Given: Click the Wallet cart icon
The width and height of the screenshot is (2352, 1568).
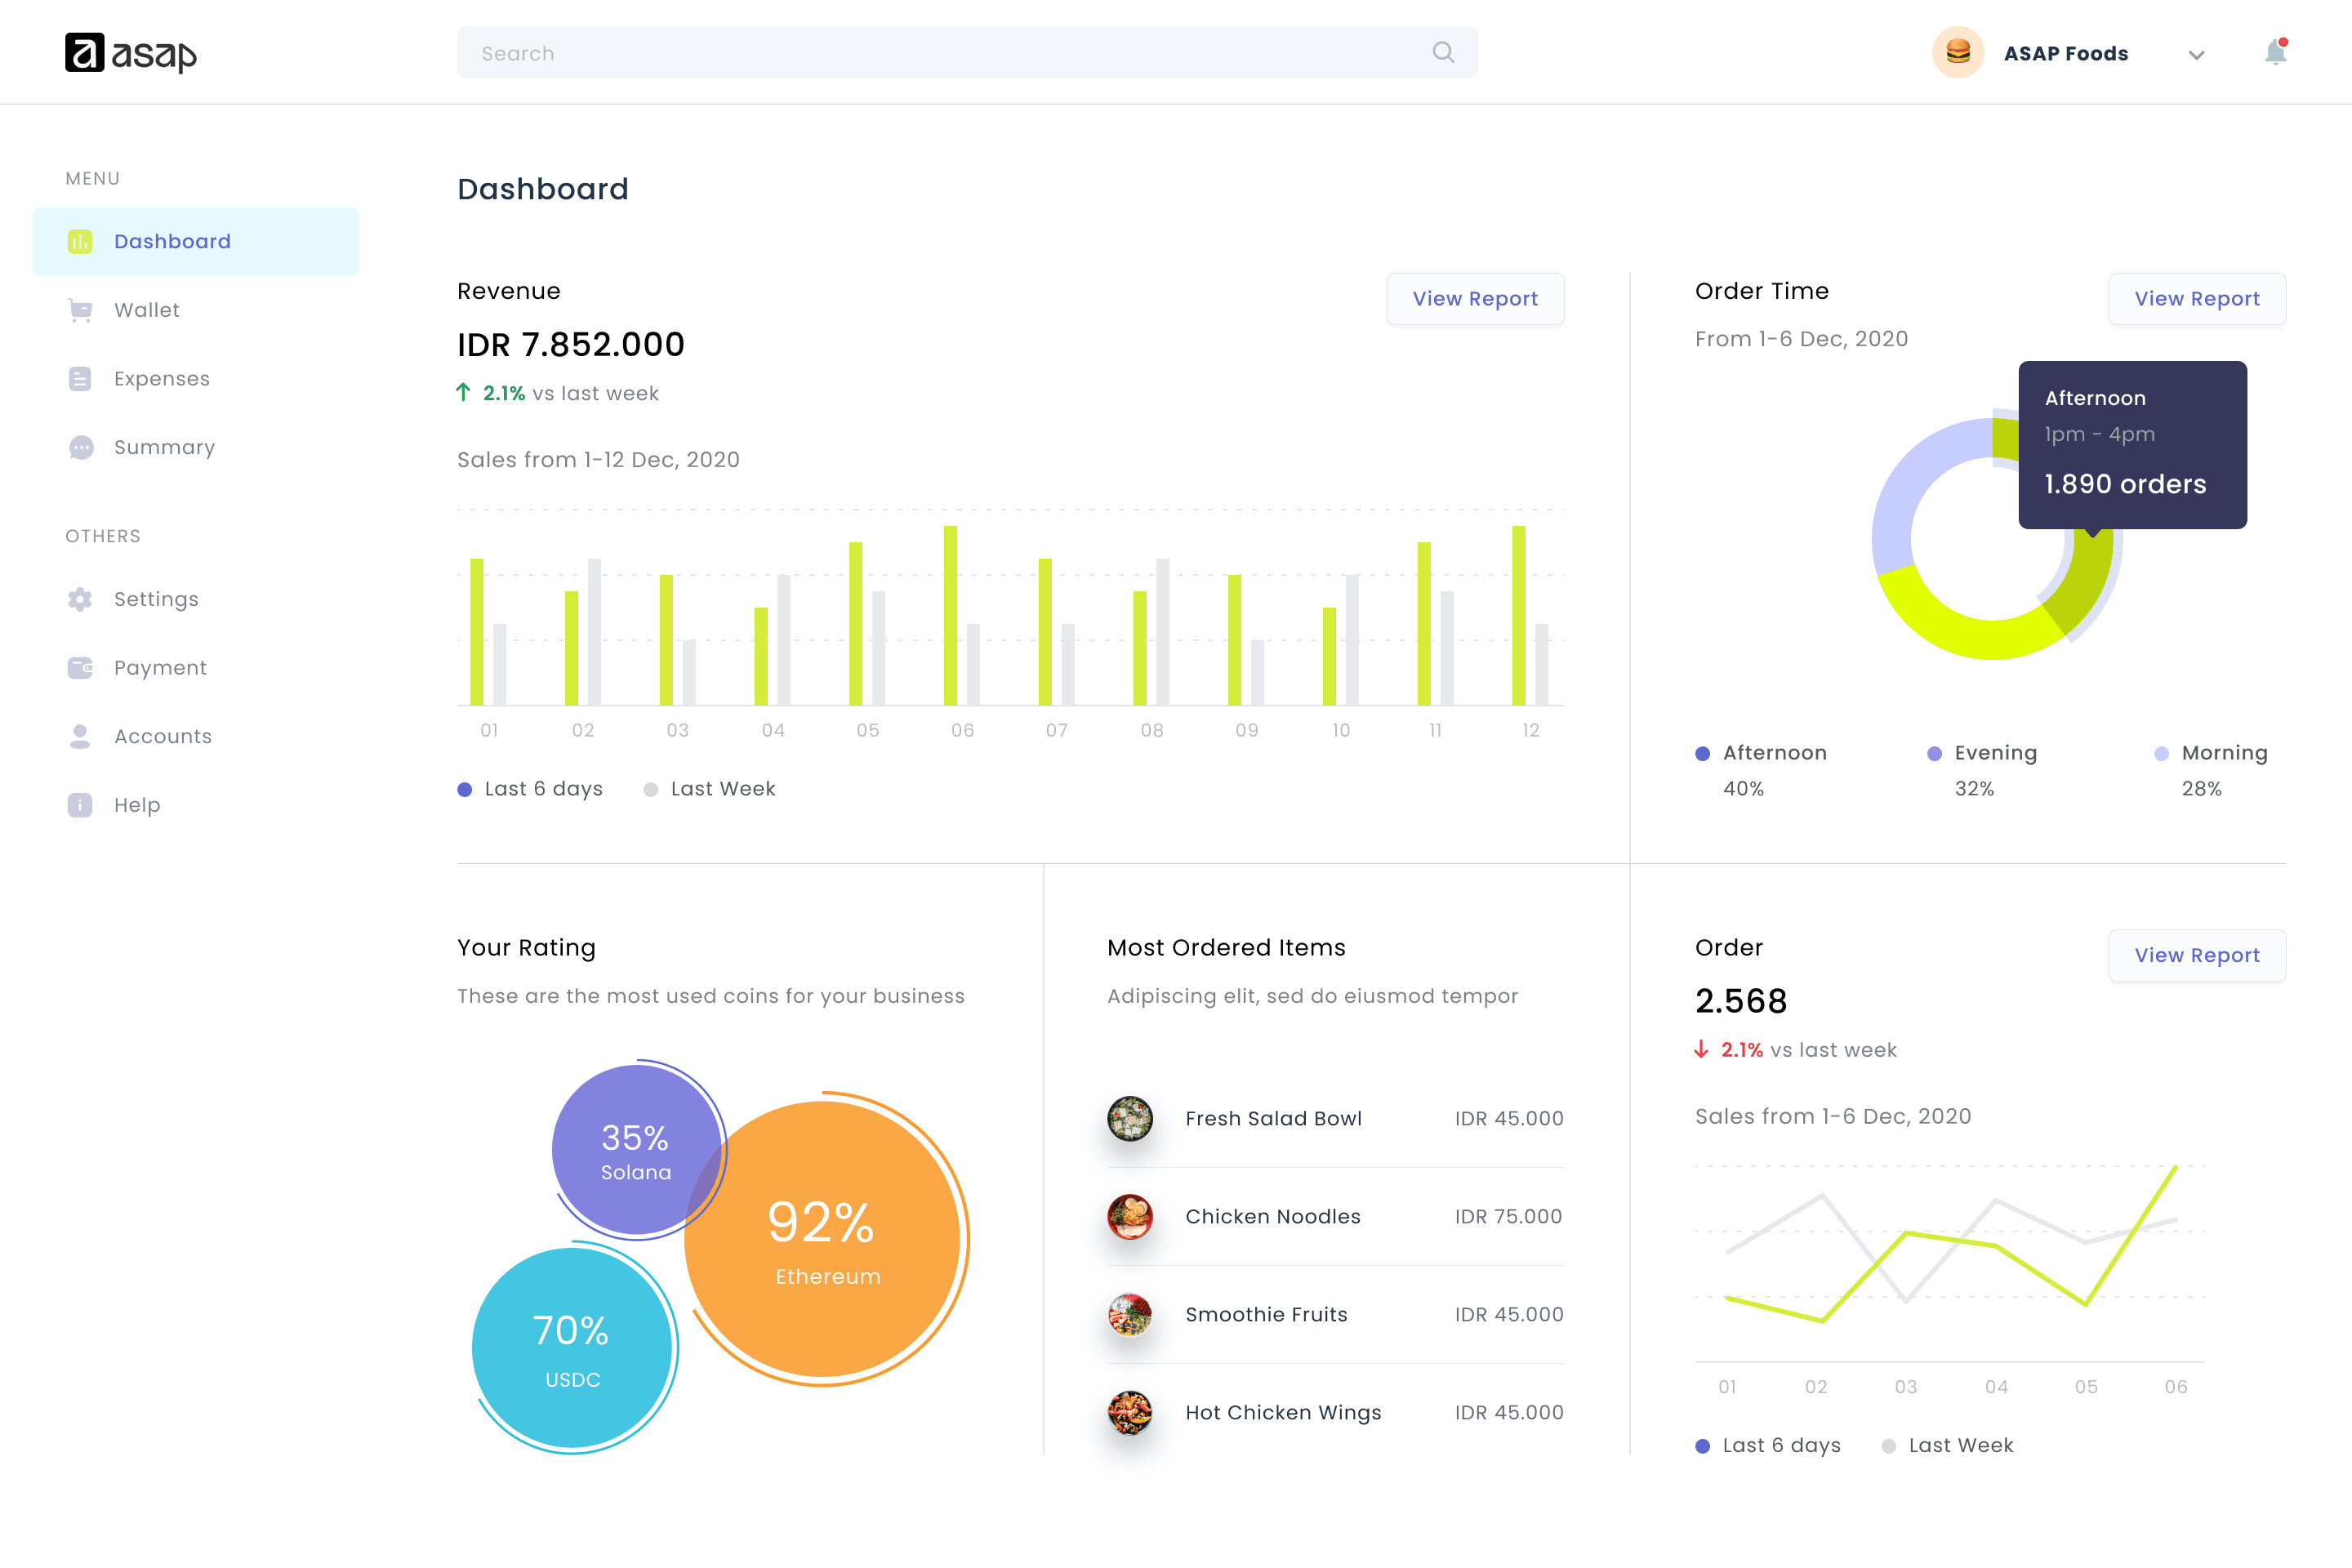Looking at the screenshot, I should [80, 310].
